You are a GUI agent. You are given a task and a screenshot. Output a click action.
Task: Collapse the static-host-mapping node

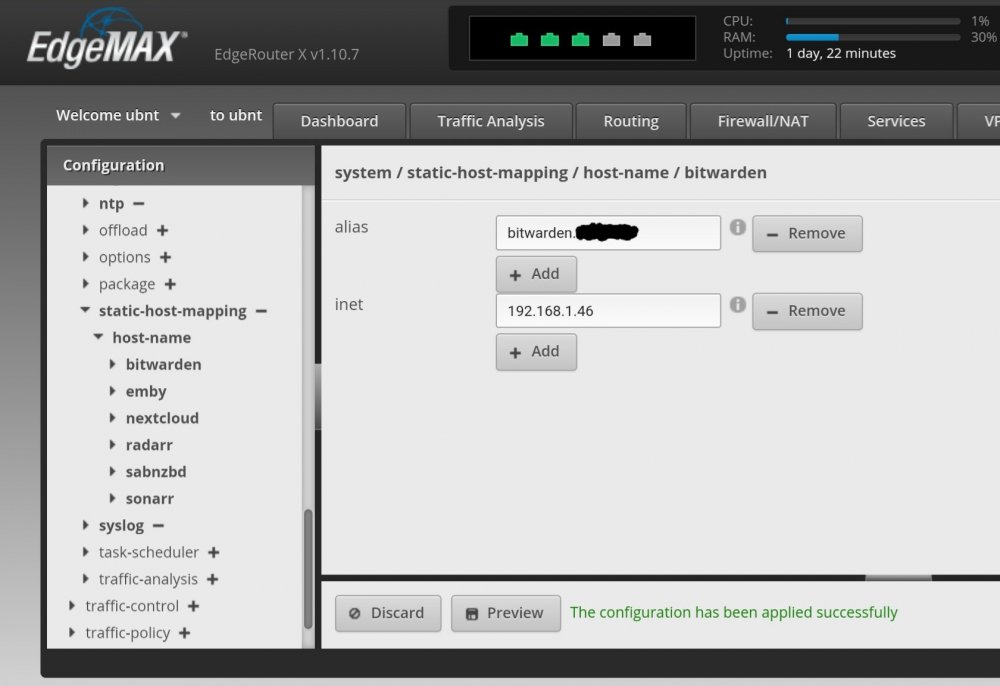point(85,310)
